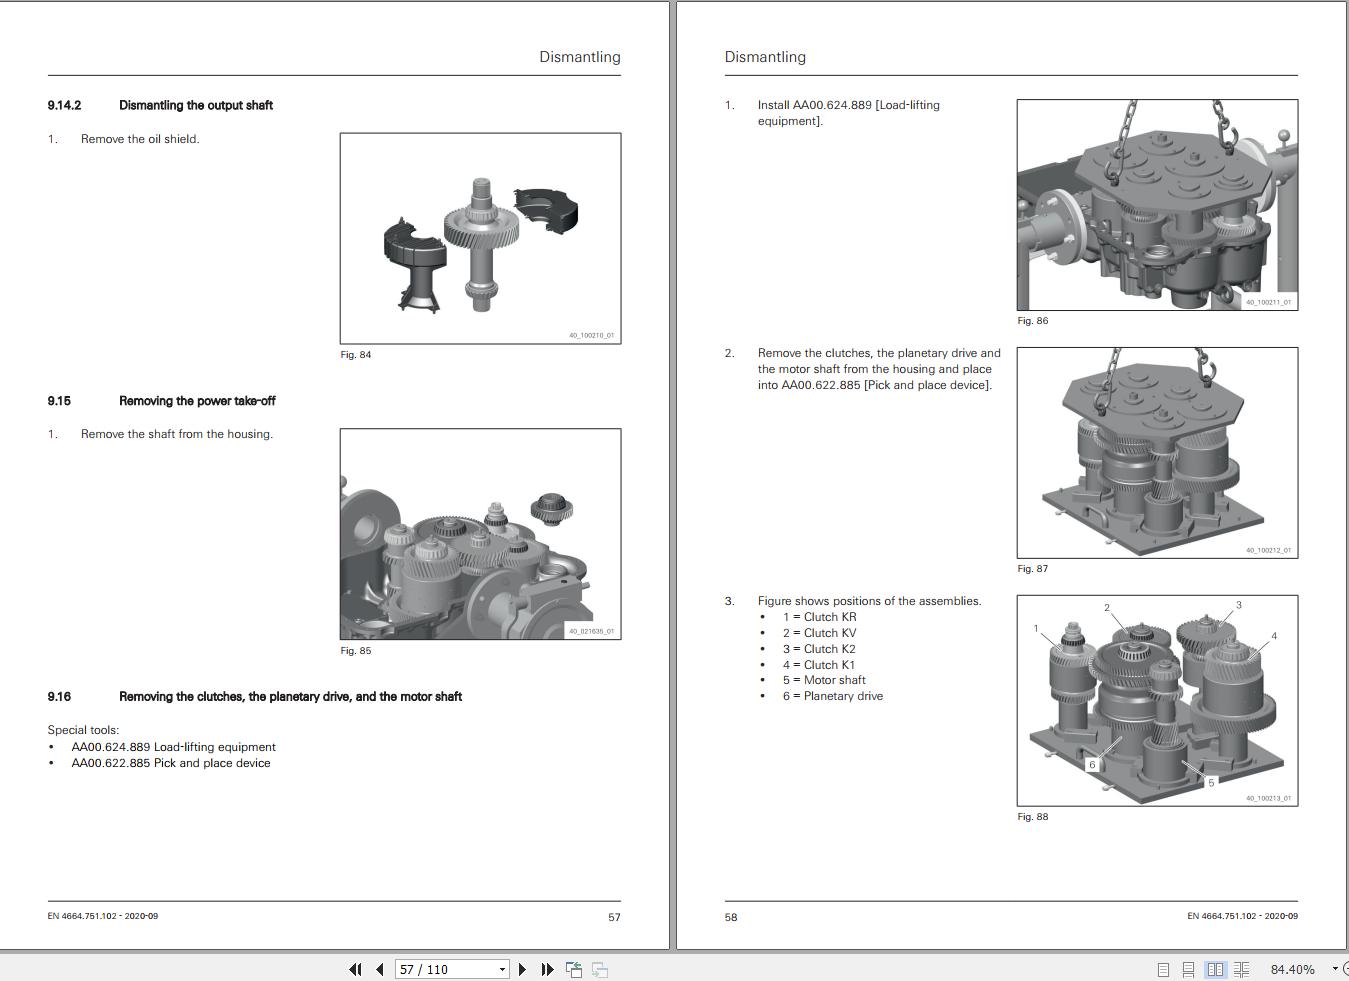Open the page number dropdown
Screen dimensions: 1349x981
pos(503,969)
